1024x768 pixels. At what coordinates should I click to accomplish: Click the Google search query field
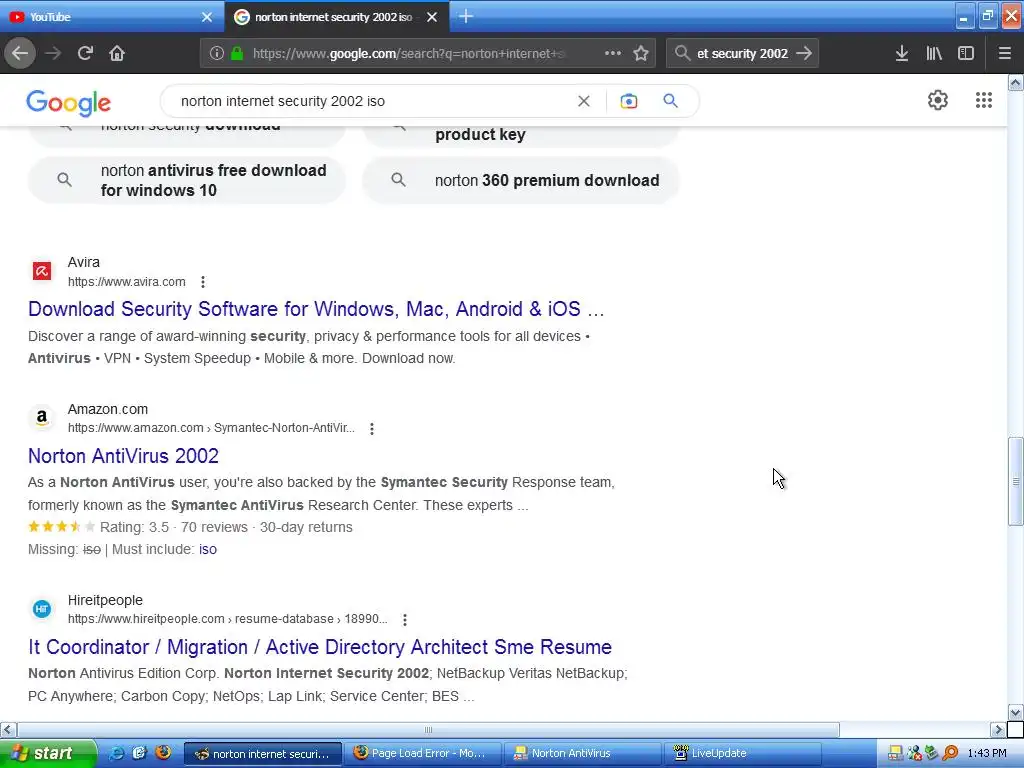coord(372,101)
